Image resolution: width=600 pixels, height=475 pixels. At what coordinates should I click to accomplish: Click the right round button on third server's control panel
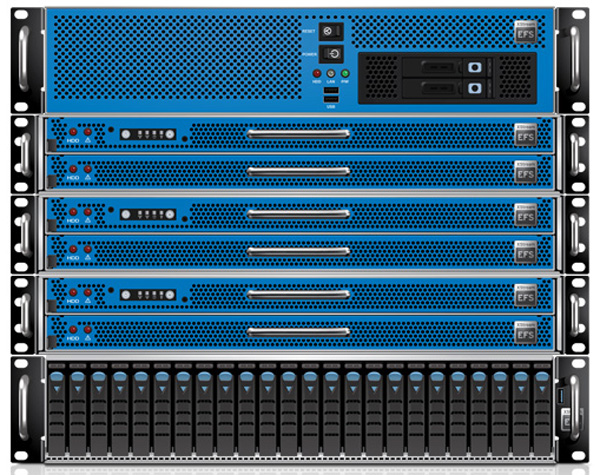pyautogui.click(x=170, y=214)
